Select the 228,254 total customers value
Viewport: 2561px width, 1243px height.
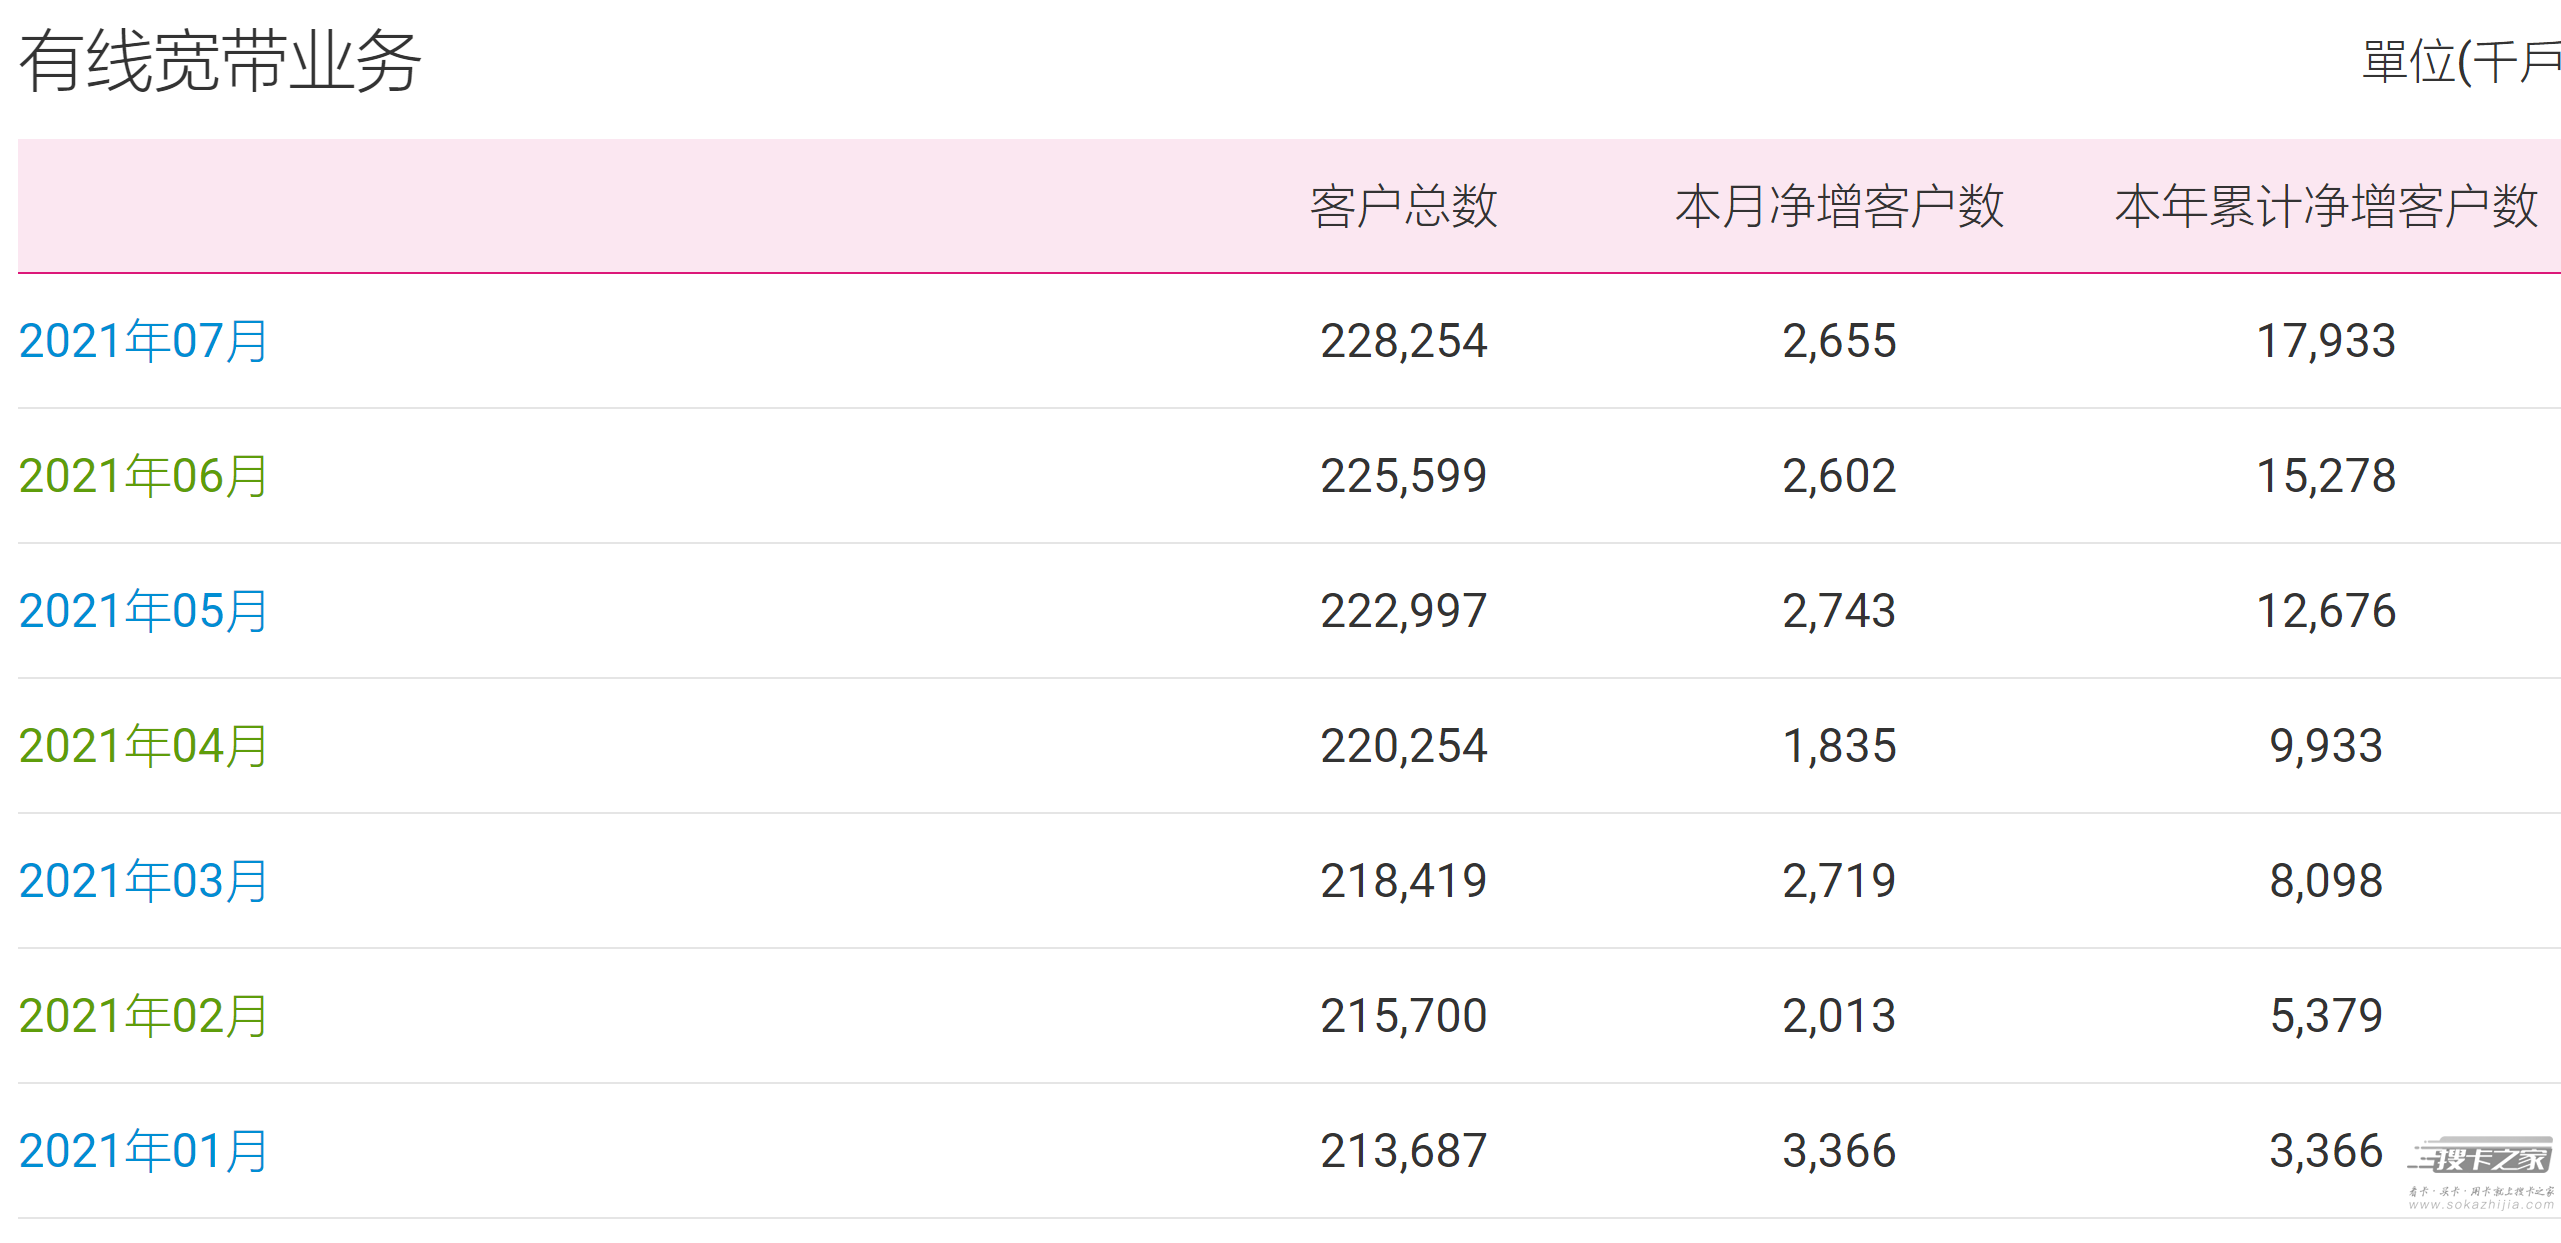(1403, 341)
